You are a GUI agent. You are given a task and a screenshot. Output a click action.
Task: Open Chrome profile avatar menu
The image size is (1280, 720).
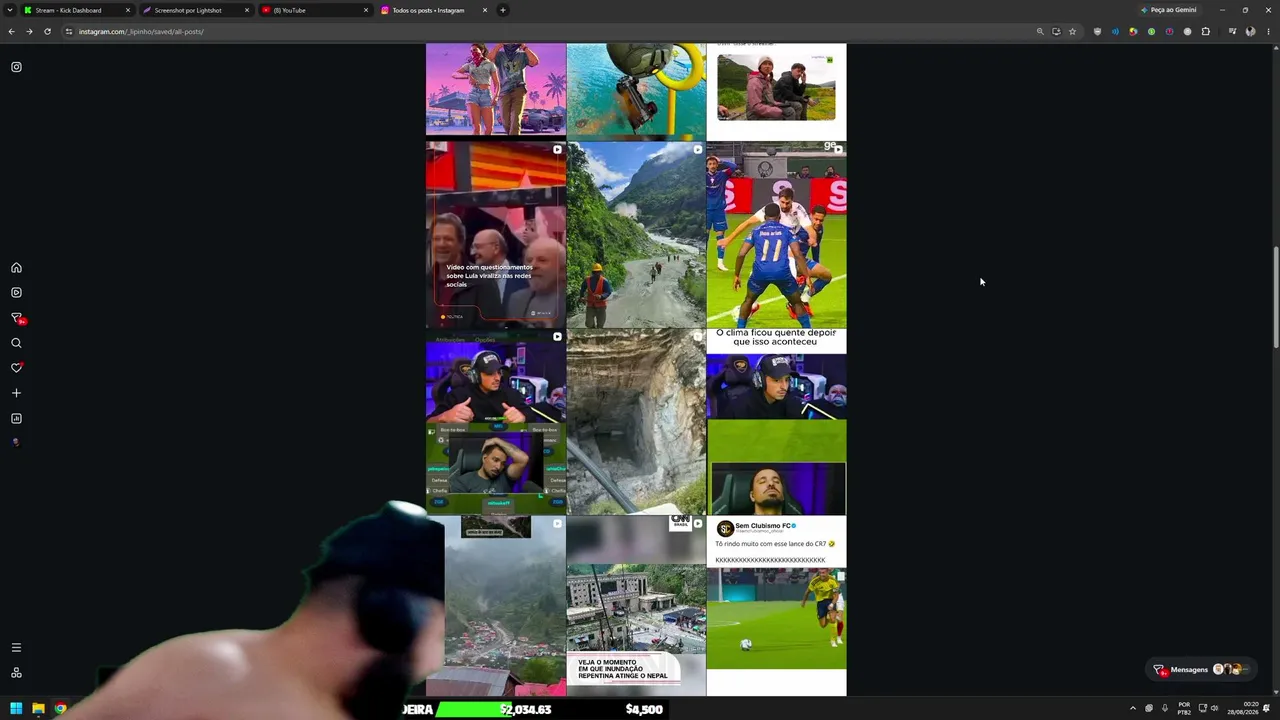1250,31
